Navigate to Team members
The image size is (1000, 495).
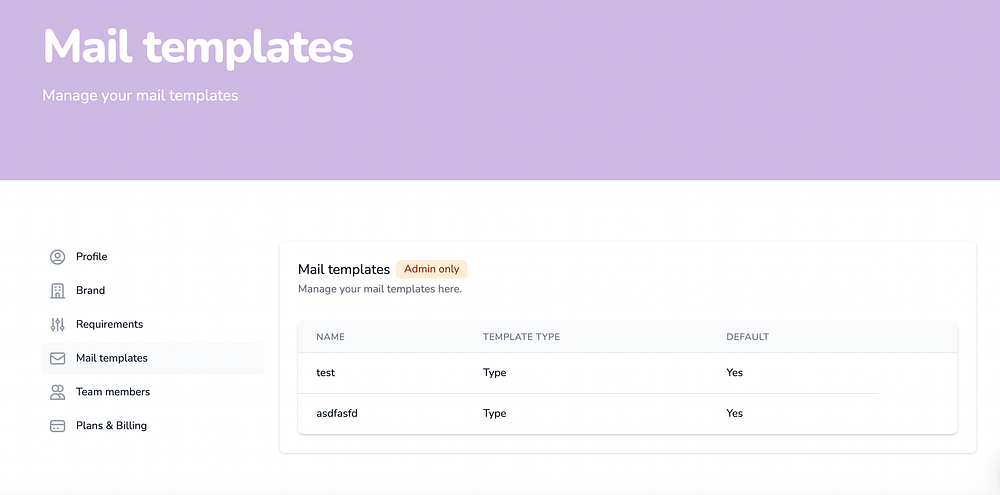[113, 392]
